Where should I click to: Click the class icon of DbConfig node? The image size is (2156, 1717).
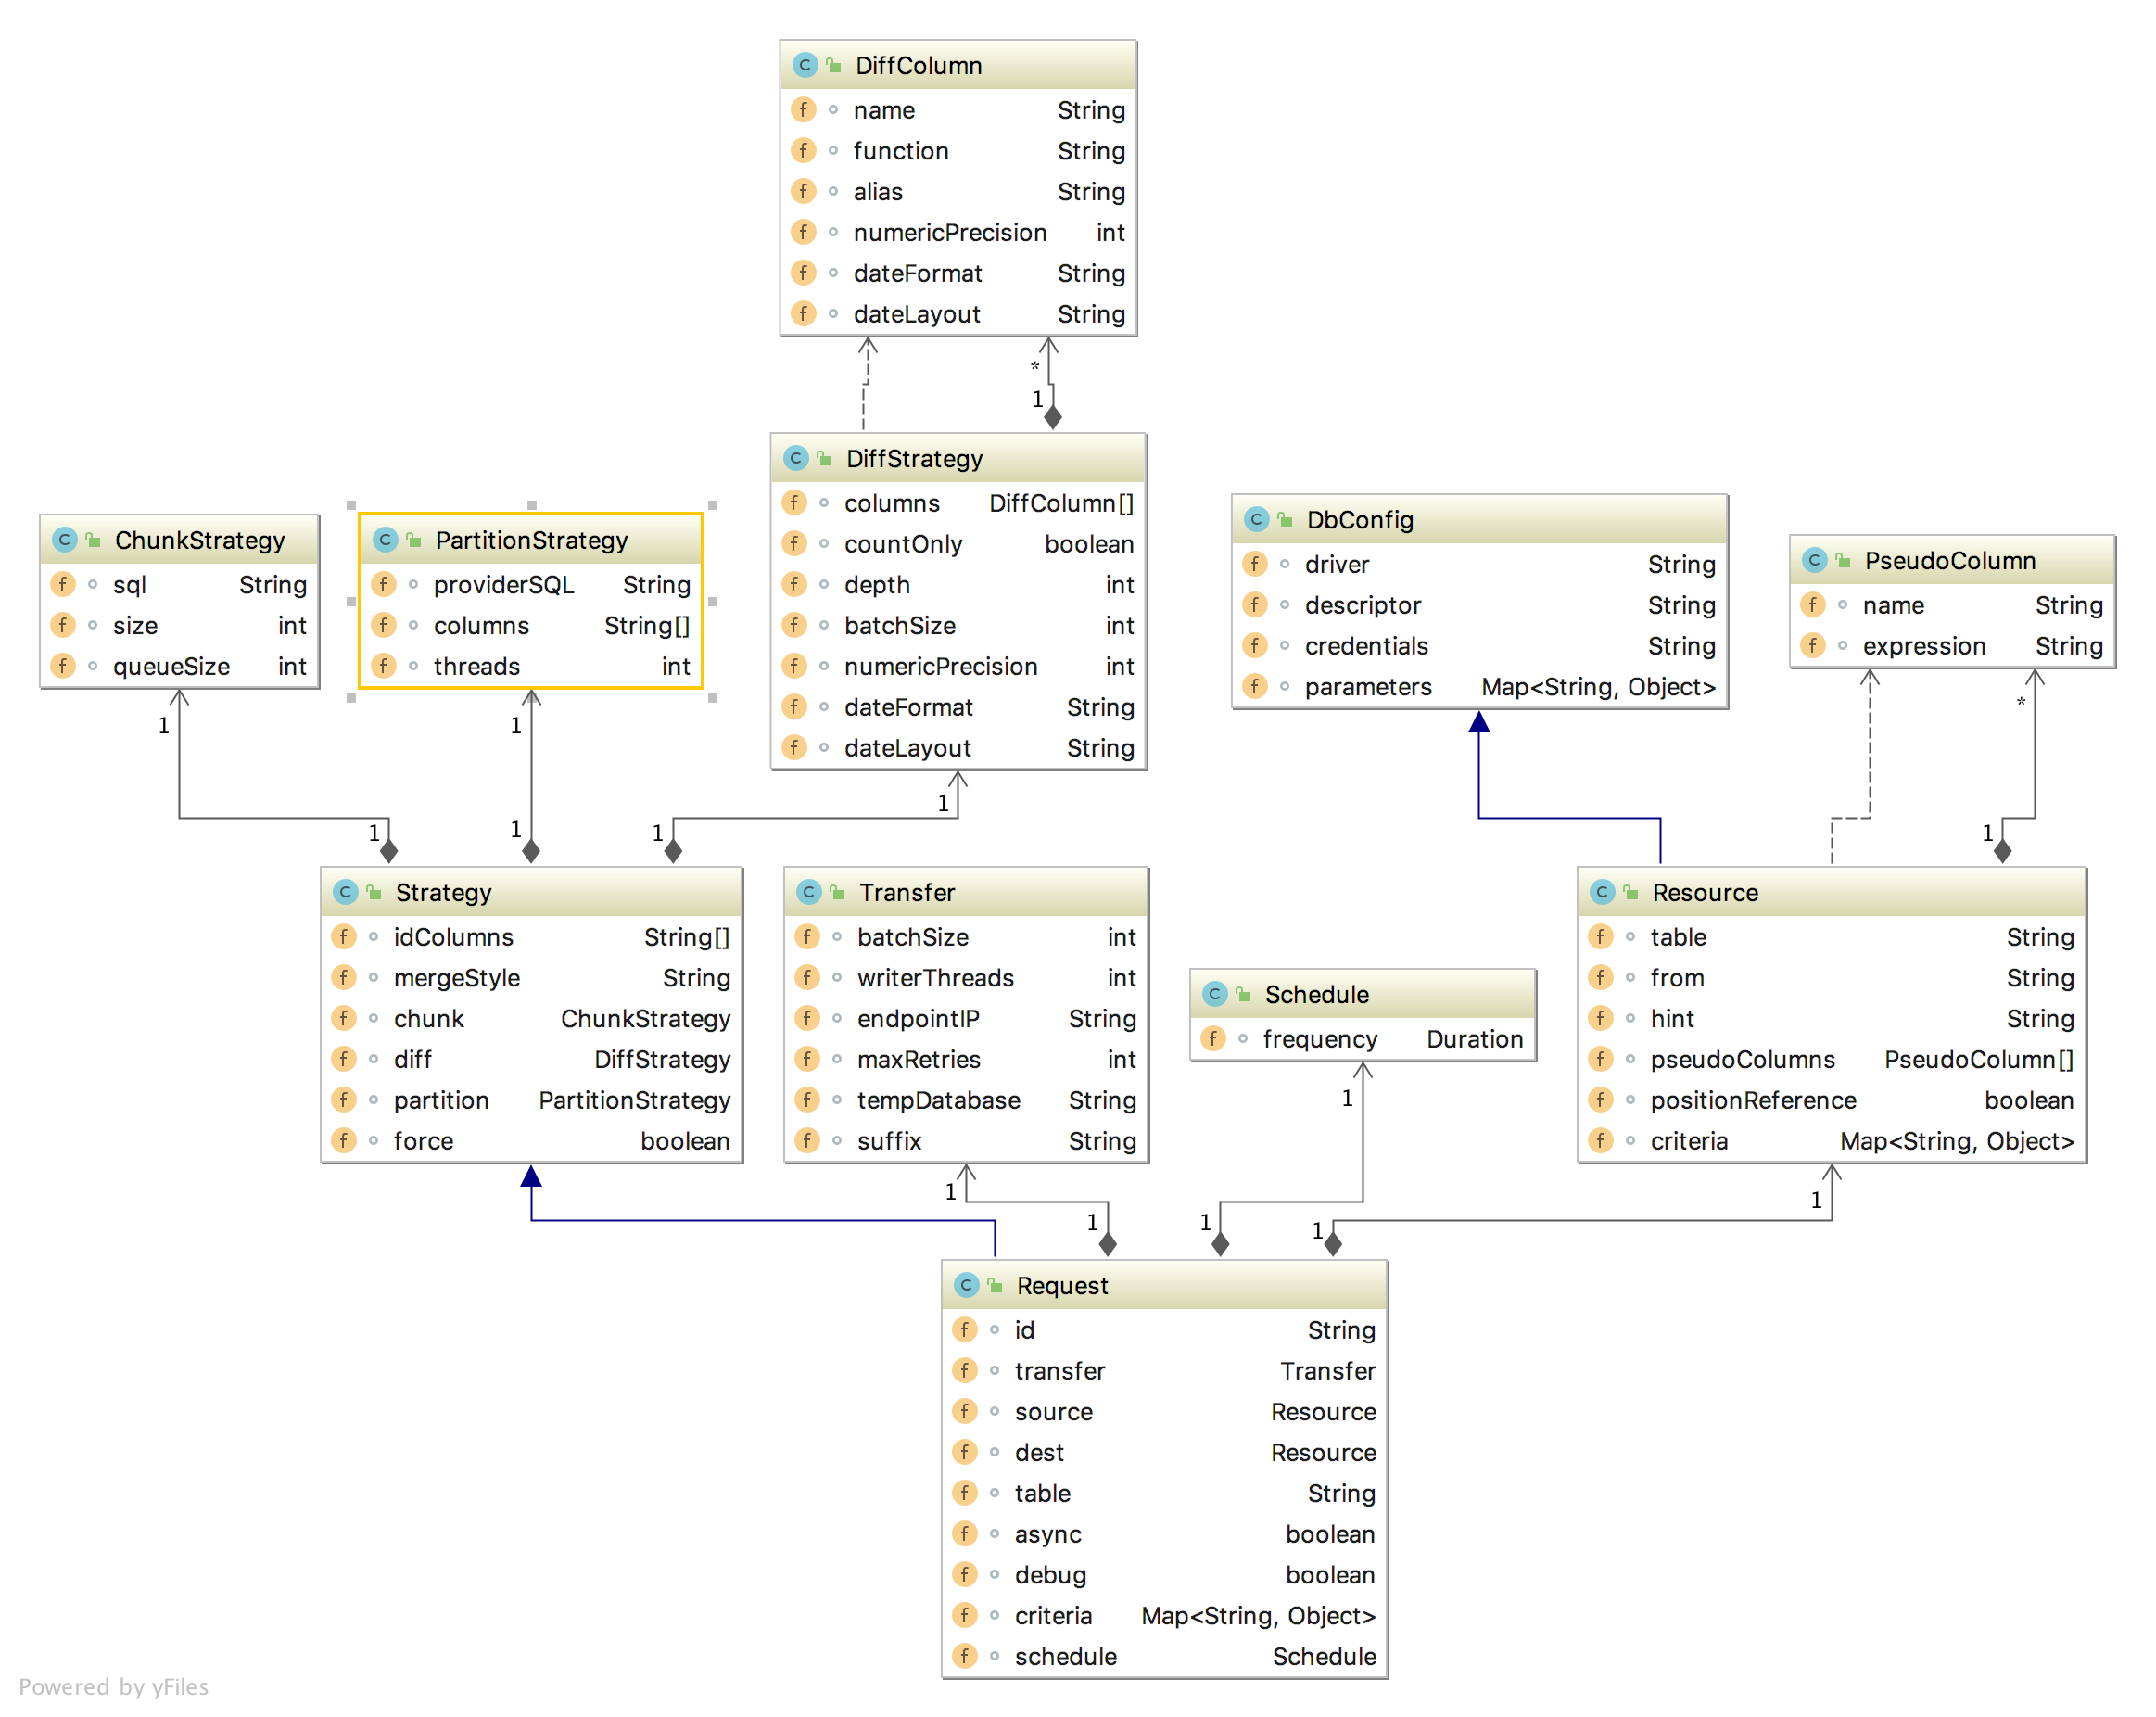pyautogui.click(x=1256, y=520)
